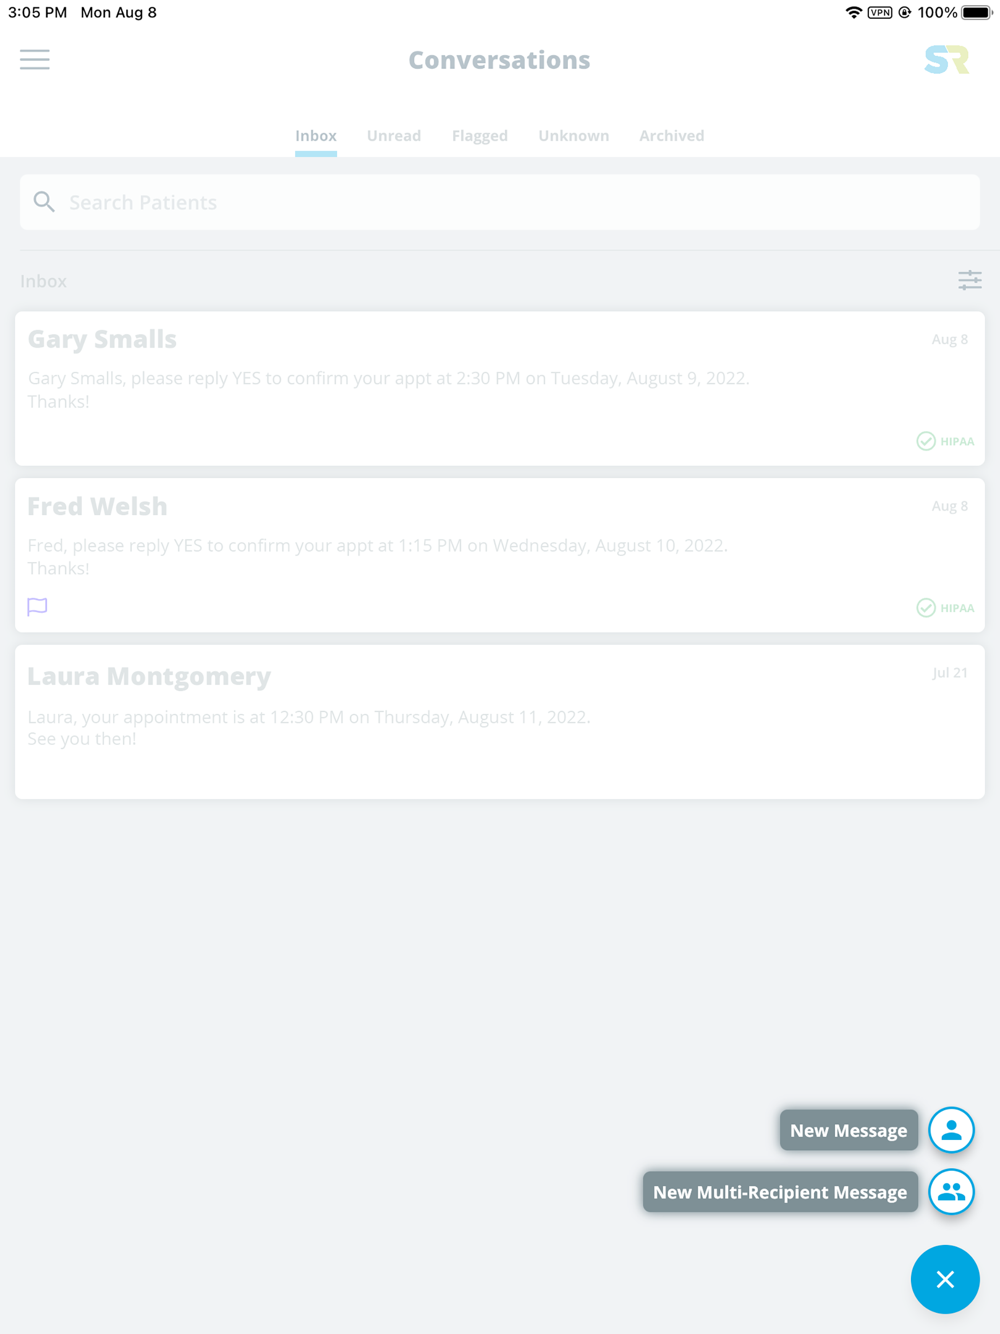
Task: Open the Unknown tab
Action: pyautogui.click(x=573, y=136)
